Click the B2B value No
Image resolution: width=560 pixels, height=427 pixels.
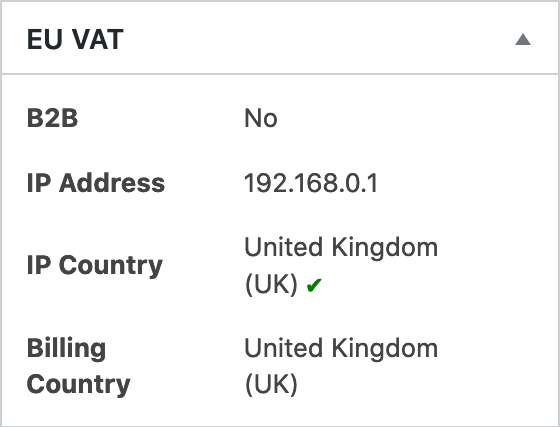[261, 118]
